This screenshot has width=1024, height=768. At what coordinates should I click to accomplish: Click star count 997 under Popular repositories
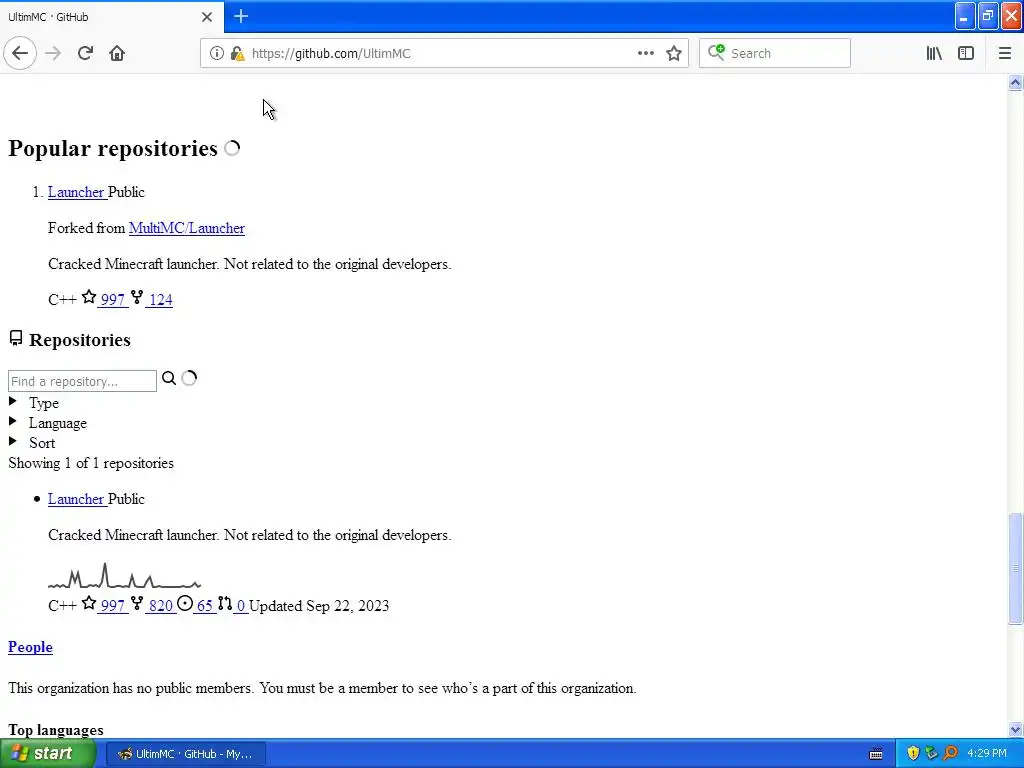(112, 299)
